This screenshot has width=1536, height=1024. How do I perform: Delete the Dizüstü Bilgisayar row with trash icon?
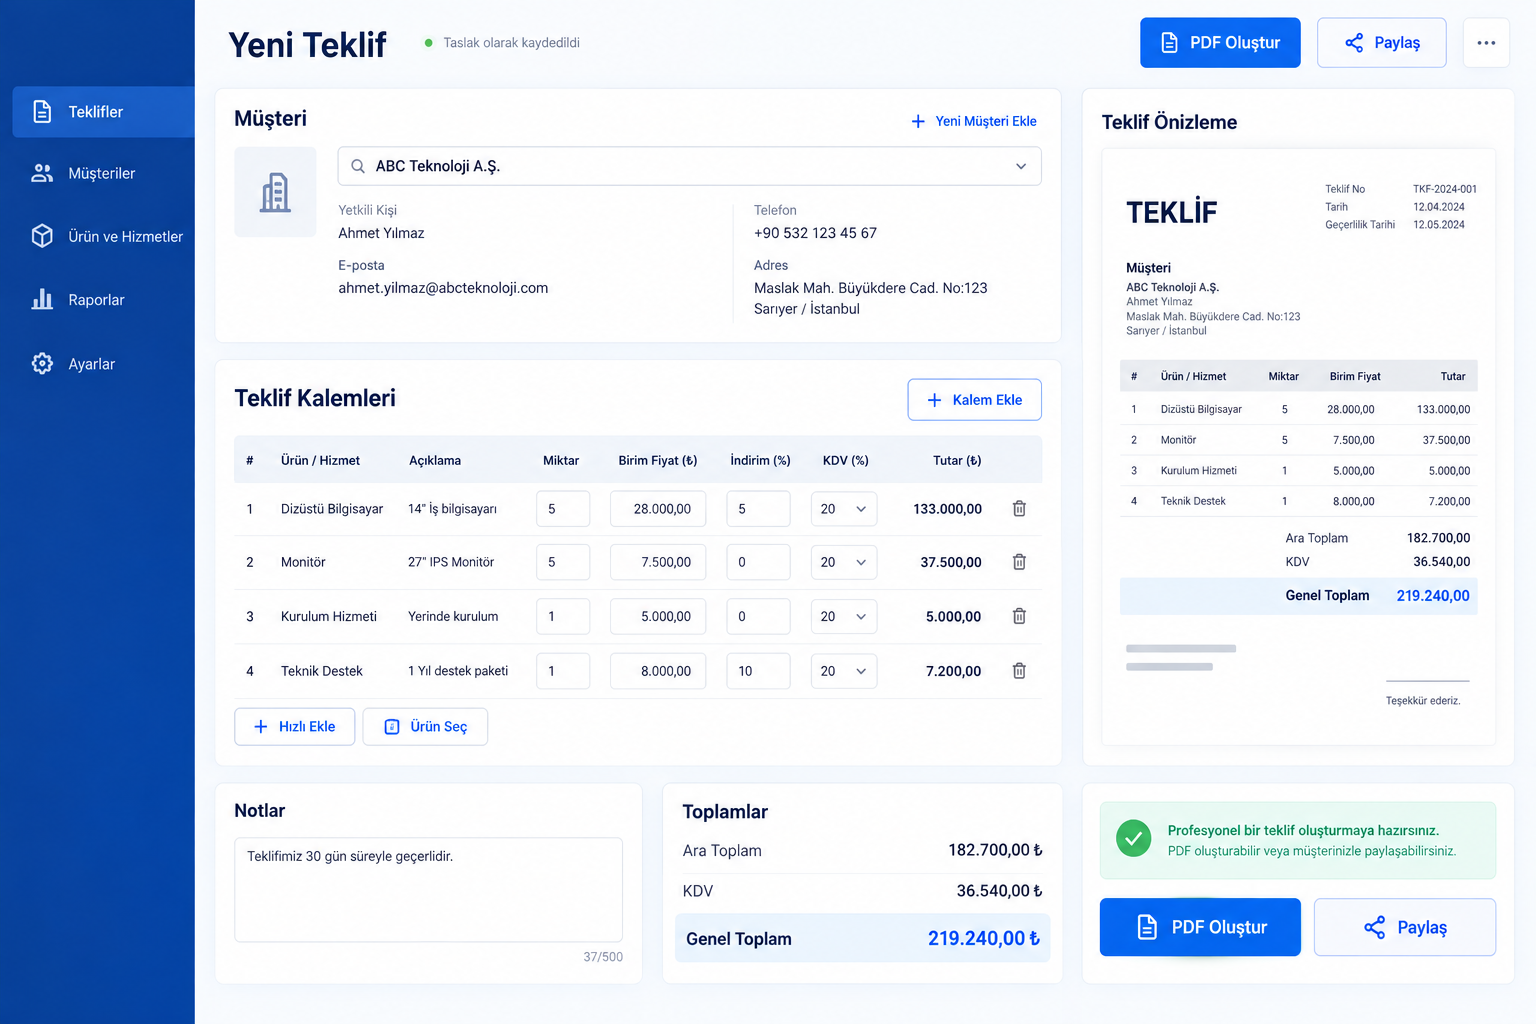[x=1019, y=509]
